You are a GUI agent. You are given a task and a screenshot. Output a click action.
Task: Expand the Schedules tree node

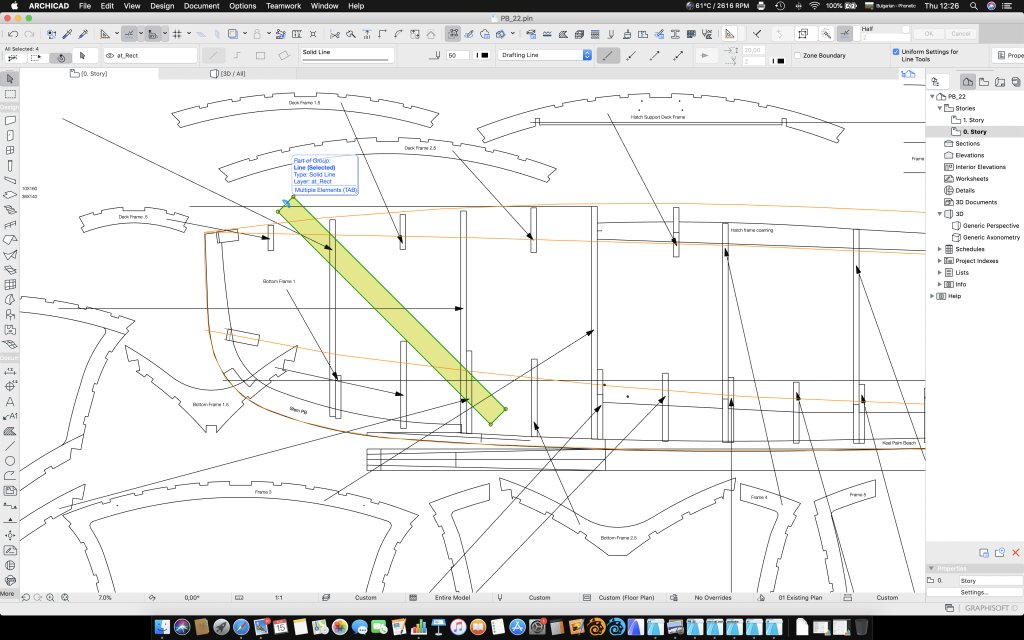(x=939, y=249)
